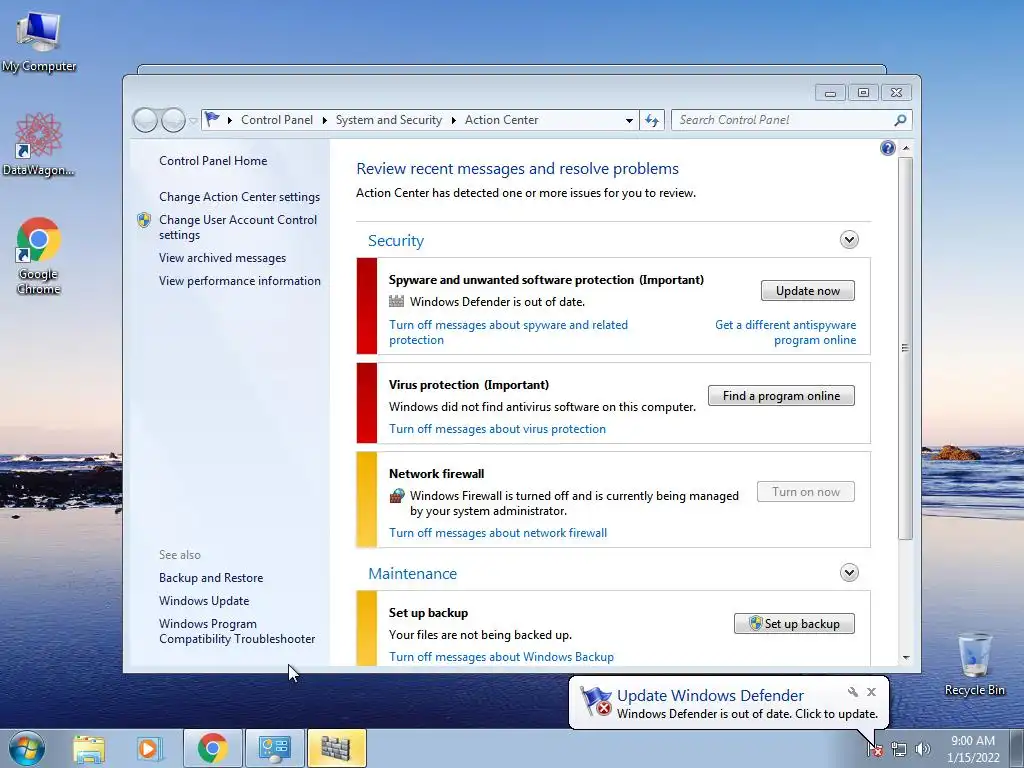Click in the Search Control Panel box
The width and height of the screenshot is (1024, 768).
coord(784,120)
